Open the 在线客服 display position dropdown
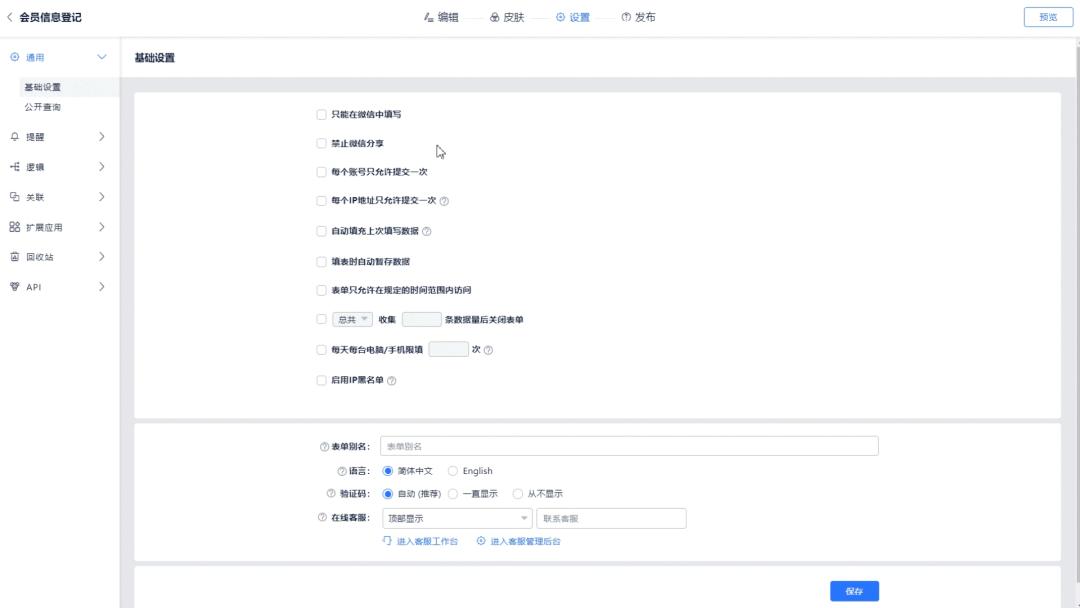The height and width of the screenshot is (608, 1080). coord(455,518)
